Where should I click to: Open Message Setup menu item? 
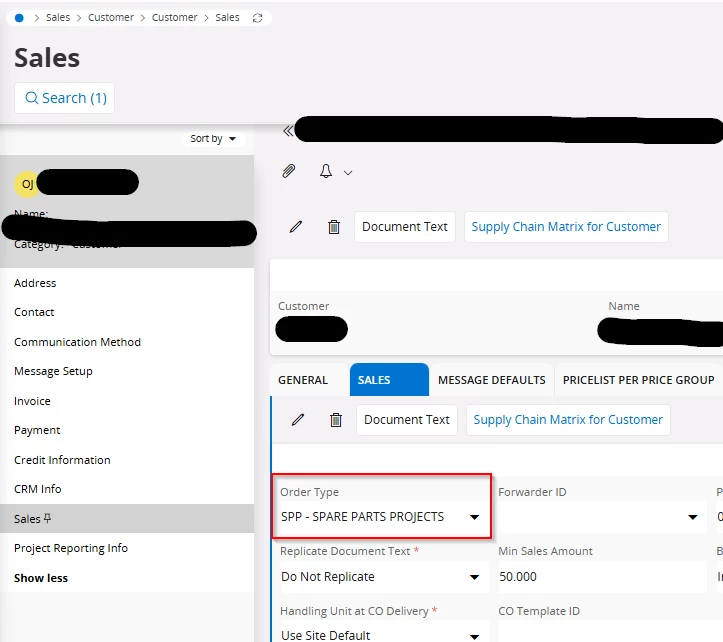tap(127, 371)
